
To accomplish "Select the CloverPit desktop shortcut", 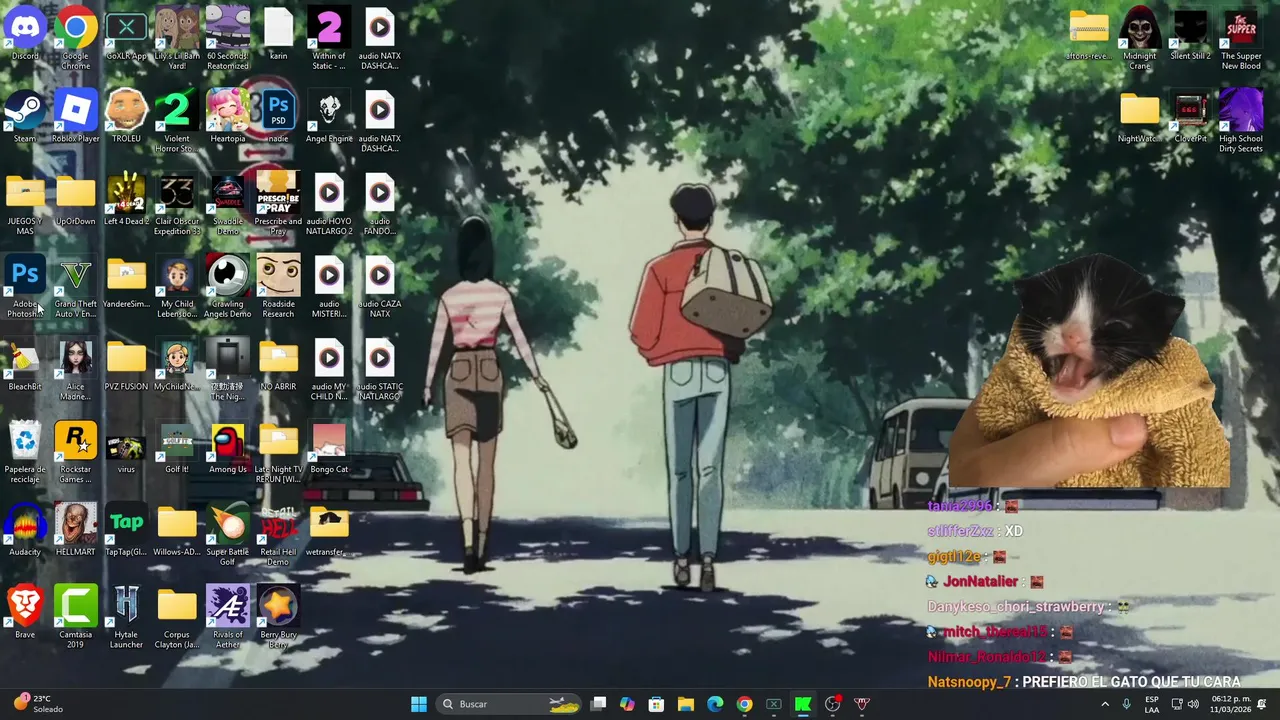I will (x=1190, y=116).
